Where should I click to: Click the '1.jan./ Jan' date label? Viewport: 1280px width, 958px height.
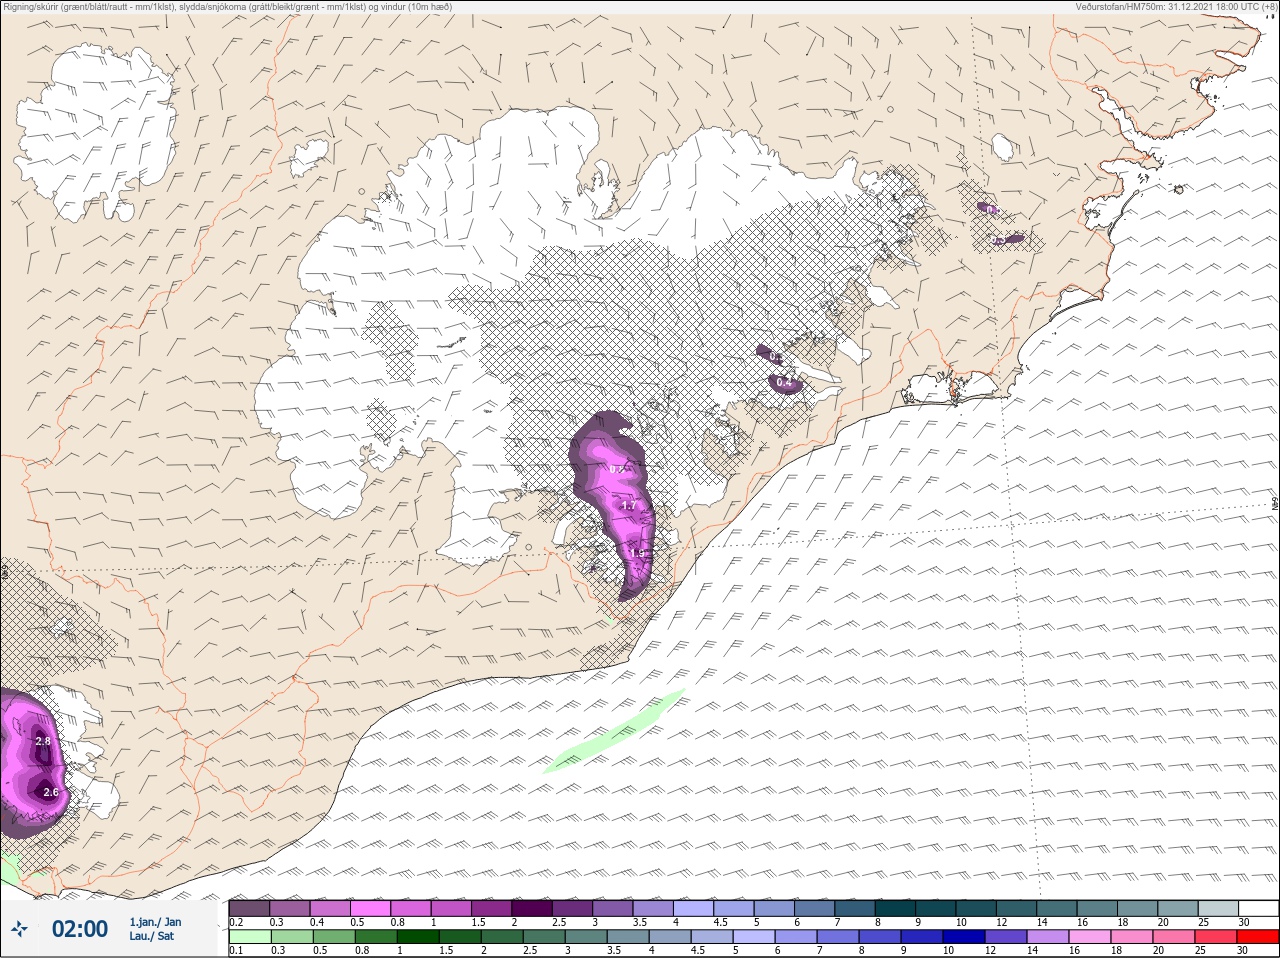[x=155, y=922]
